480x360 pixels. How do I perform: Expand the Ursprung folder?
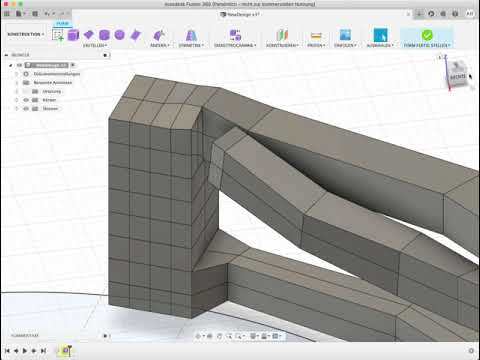click(x=17, y=91)
